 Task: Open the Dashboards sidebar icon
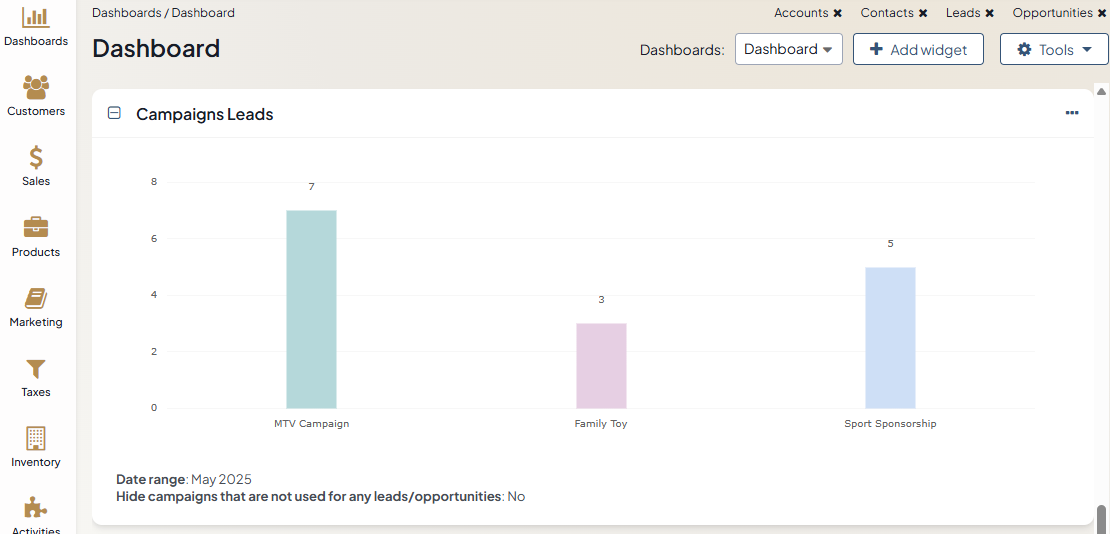(x=36, y=18)
